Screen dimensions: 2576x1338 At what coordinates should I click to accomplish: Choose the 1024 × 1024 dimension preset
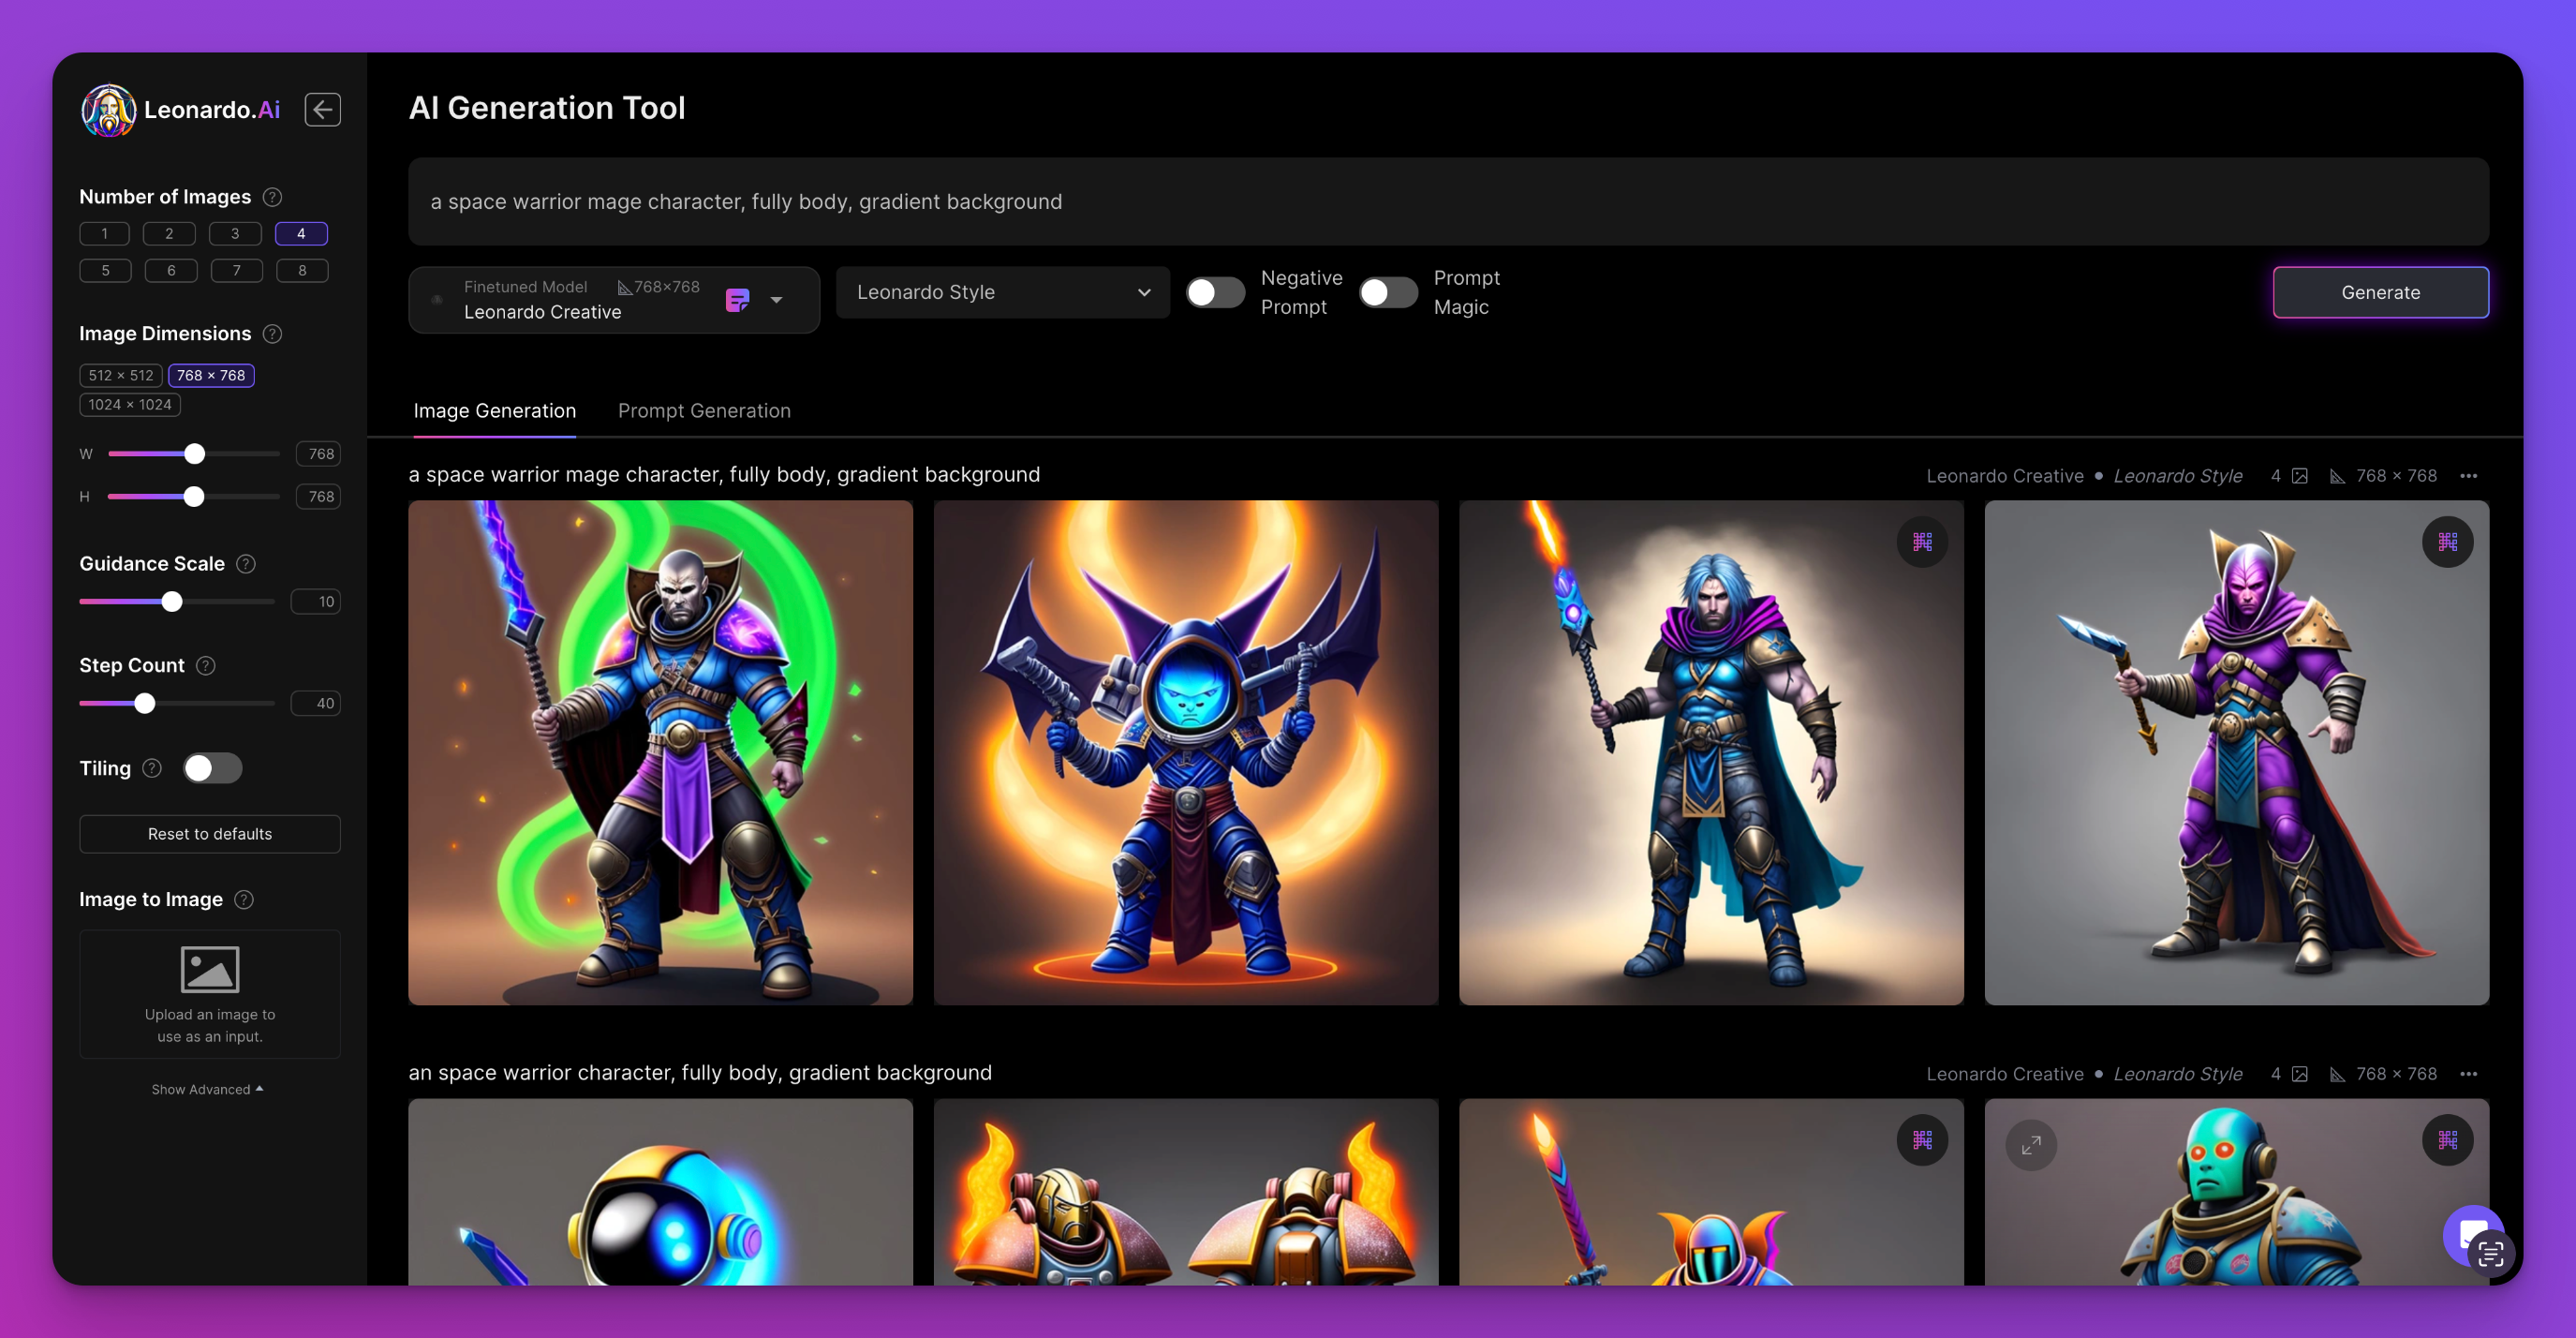(x=130, y=405)
